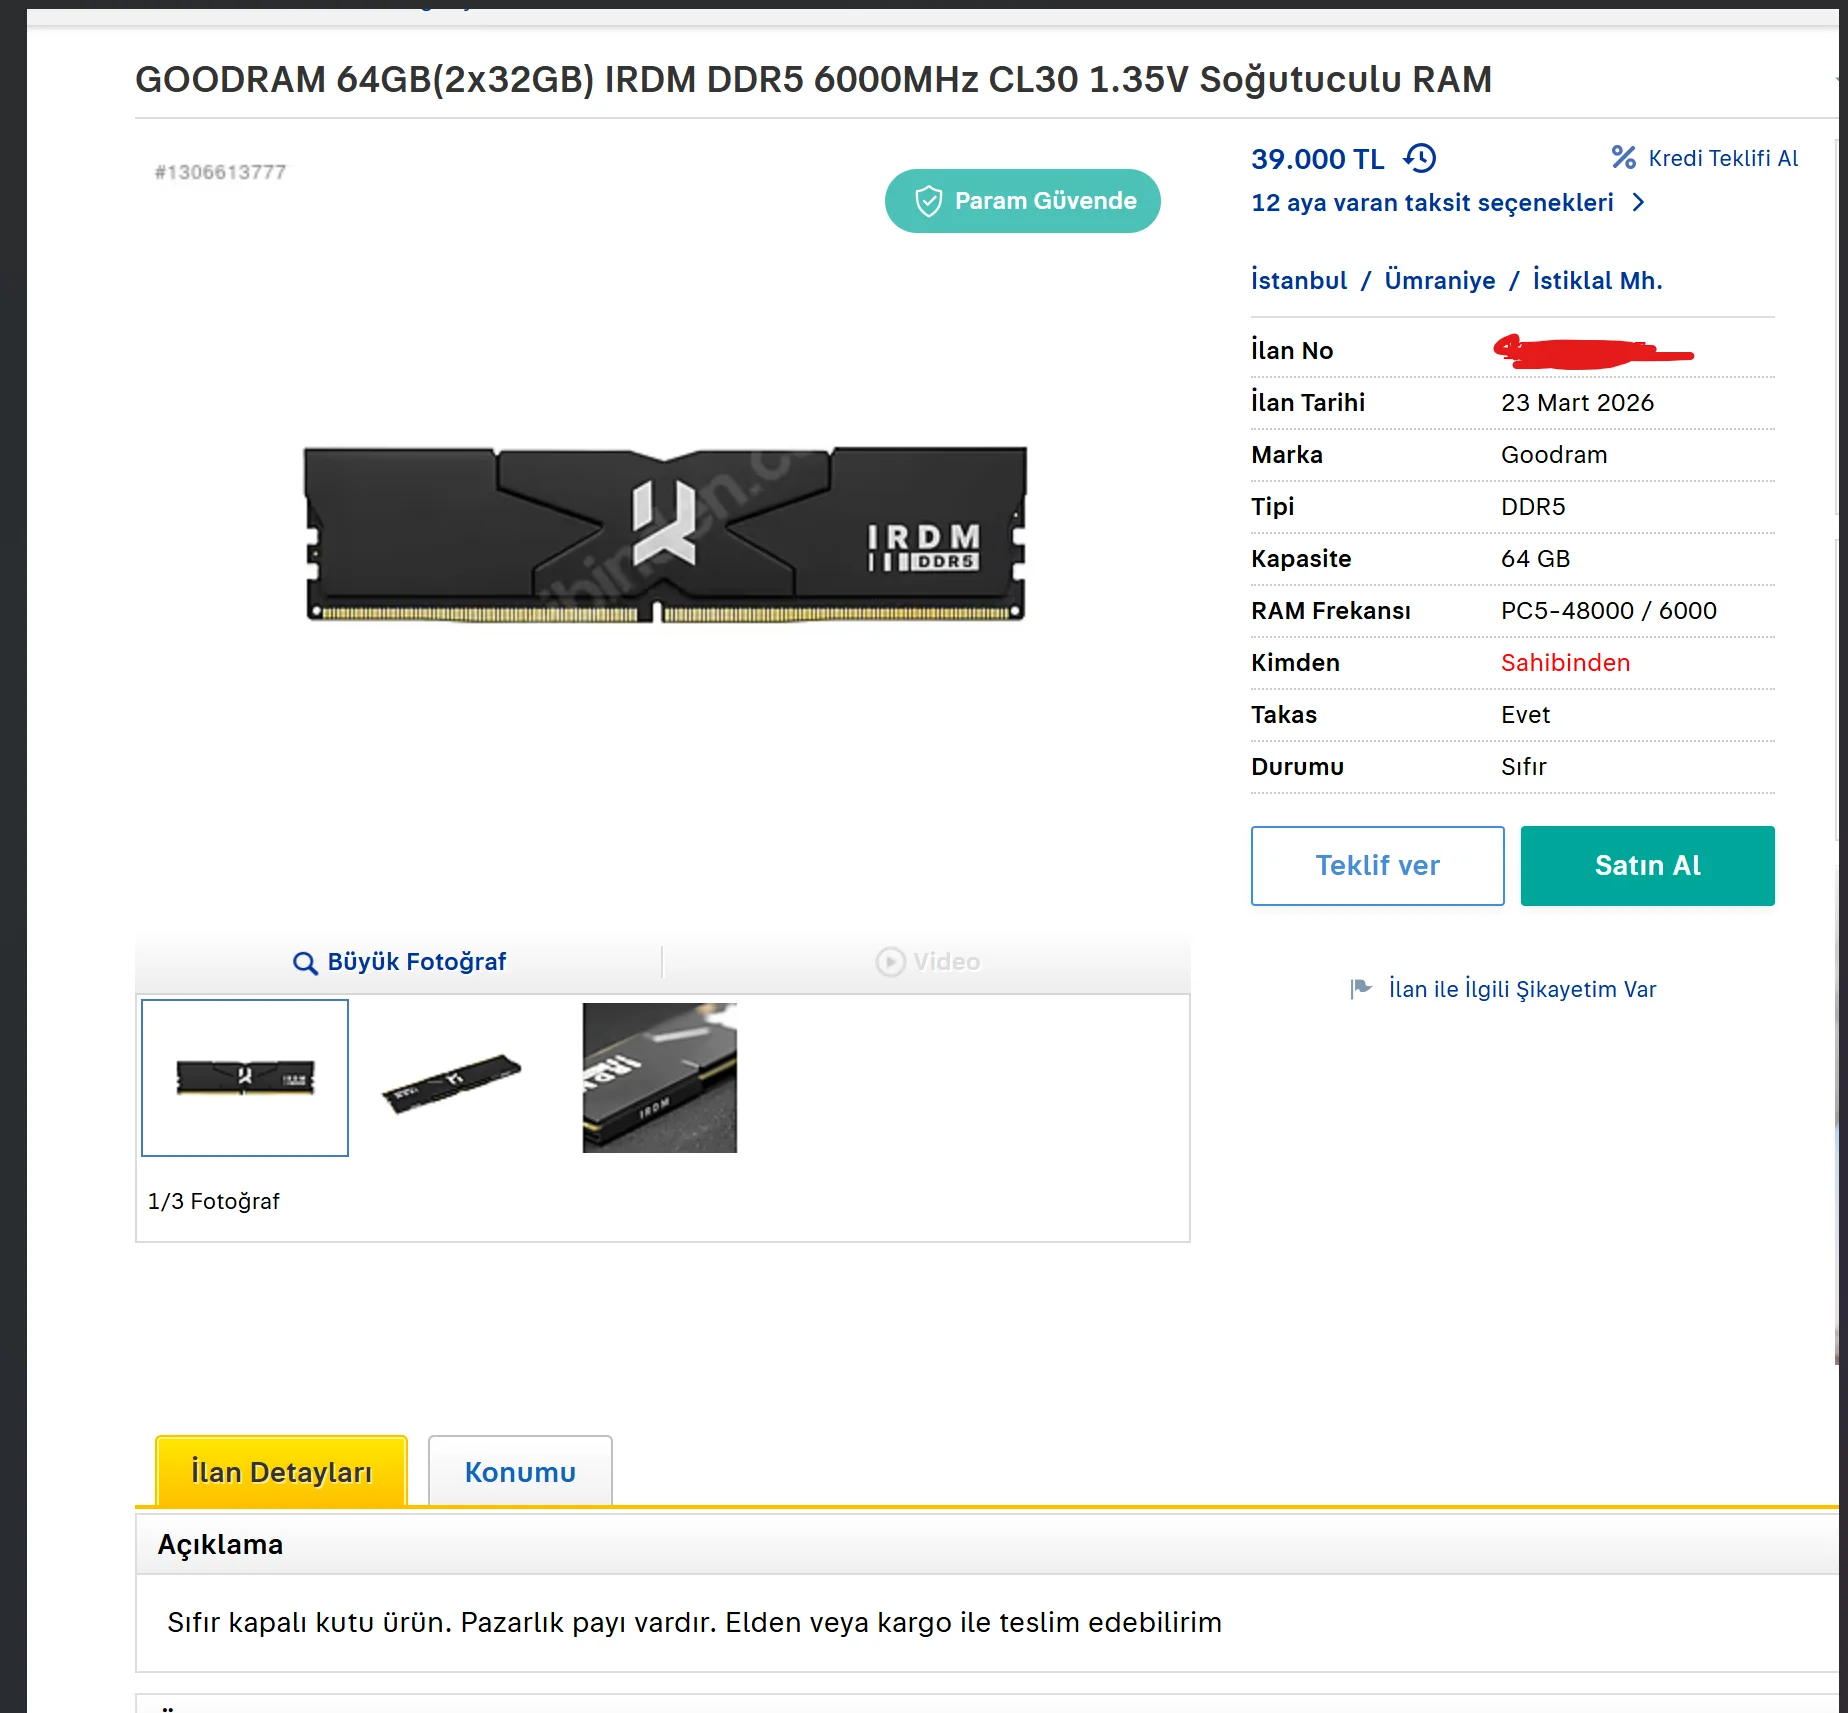Click the red Sahibinden seller link
This screenshot has height=1713, width=1848.
pos(1565,663)
